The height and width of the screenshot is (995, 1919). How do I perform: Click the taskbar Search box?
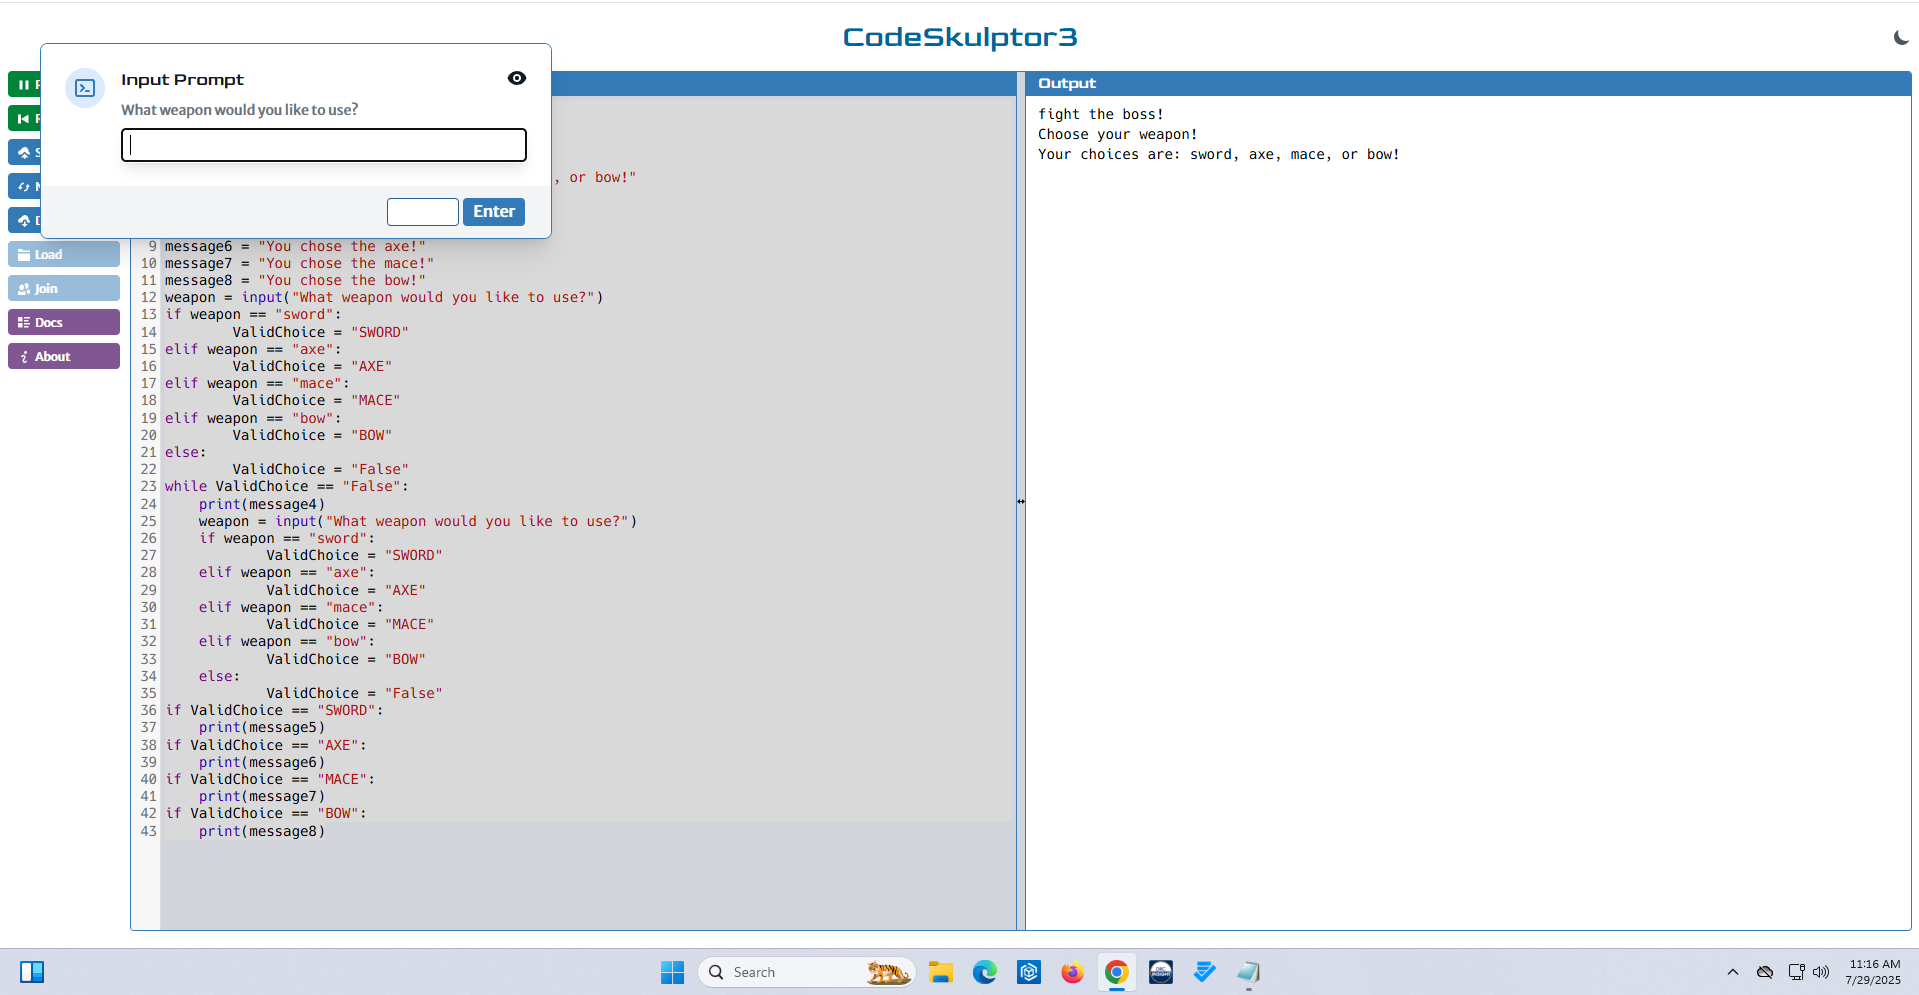pyautogui.click(x=807, y=972)
